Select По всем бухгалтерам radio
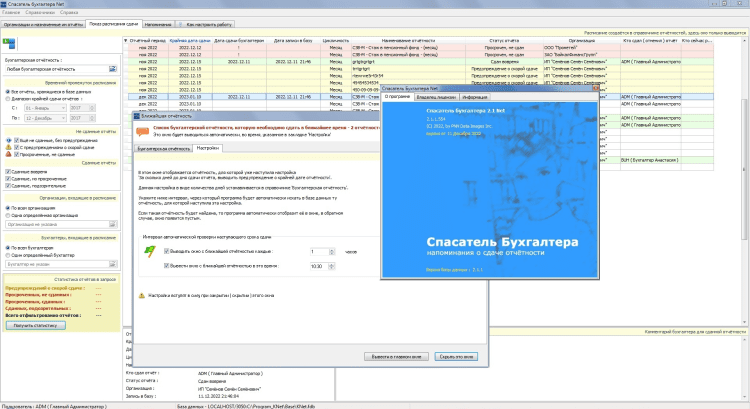This screenshot has height=409, width=750. (x=8, y=248)
